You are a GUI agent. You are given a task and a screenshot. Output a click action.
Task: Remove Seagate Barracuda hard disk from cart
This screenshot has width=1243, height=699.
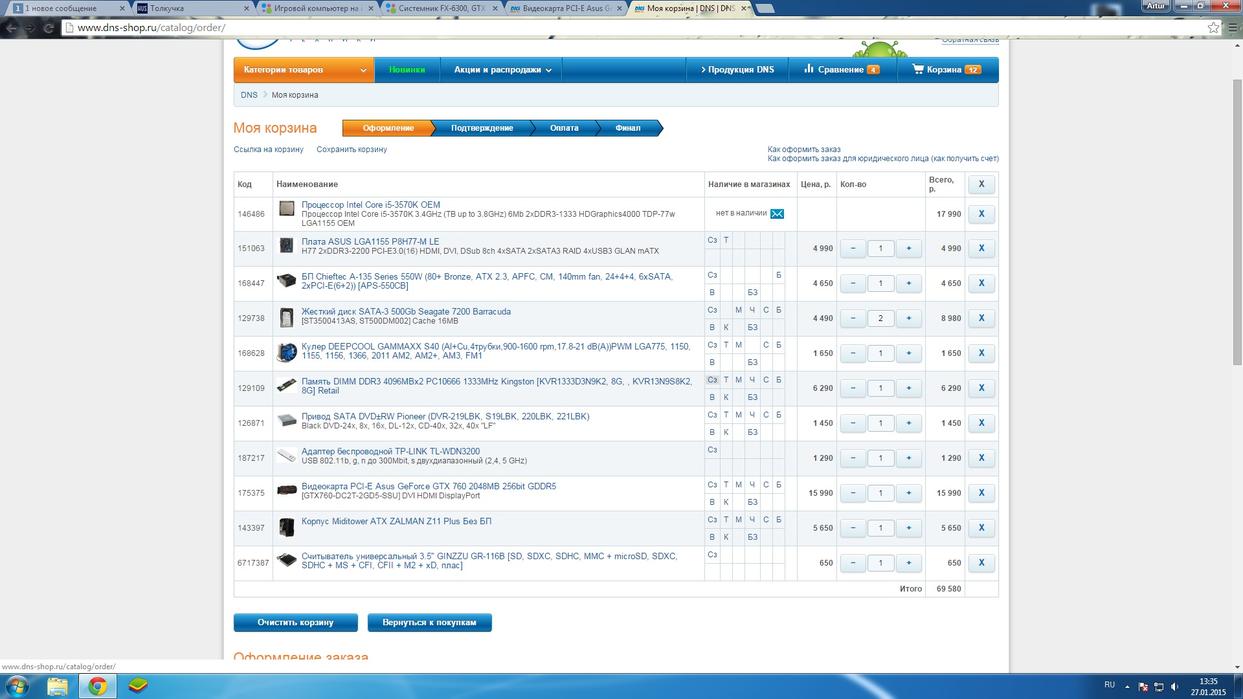(981, 318)
